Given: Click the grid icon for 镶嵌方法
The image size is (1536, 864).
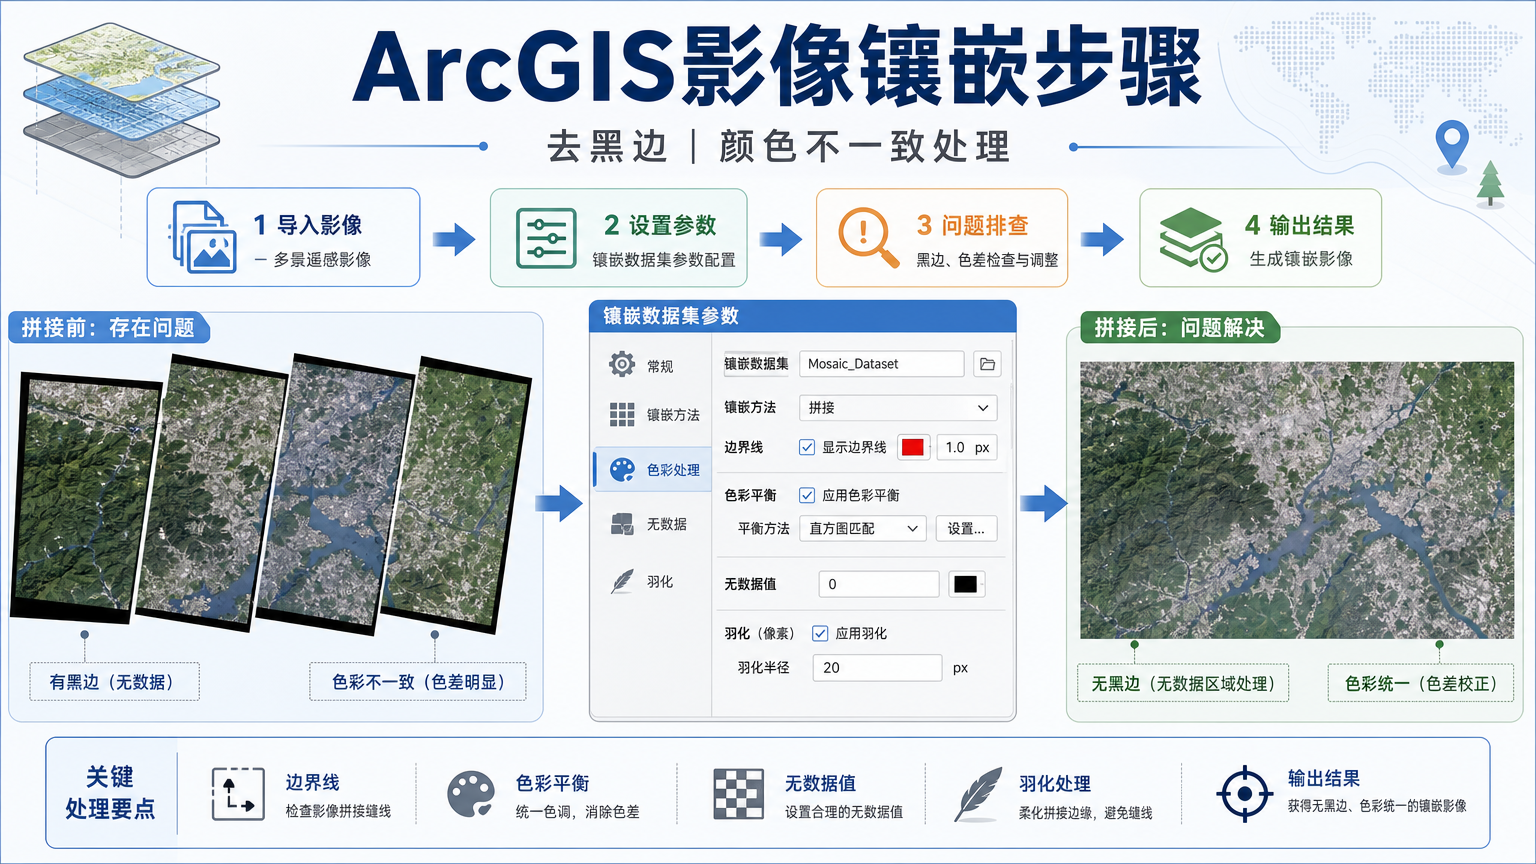Looking at the screenshot, I should [622, 414].
